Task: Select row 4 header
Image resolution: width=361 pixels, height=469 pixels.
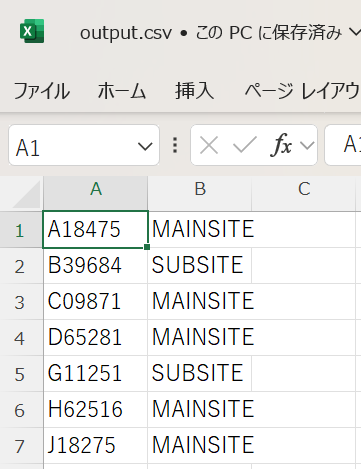Action: click(x=21, y=338)
